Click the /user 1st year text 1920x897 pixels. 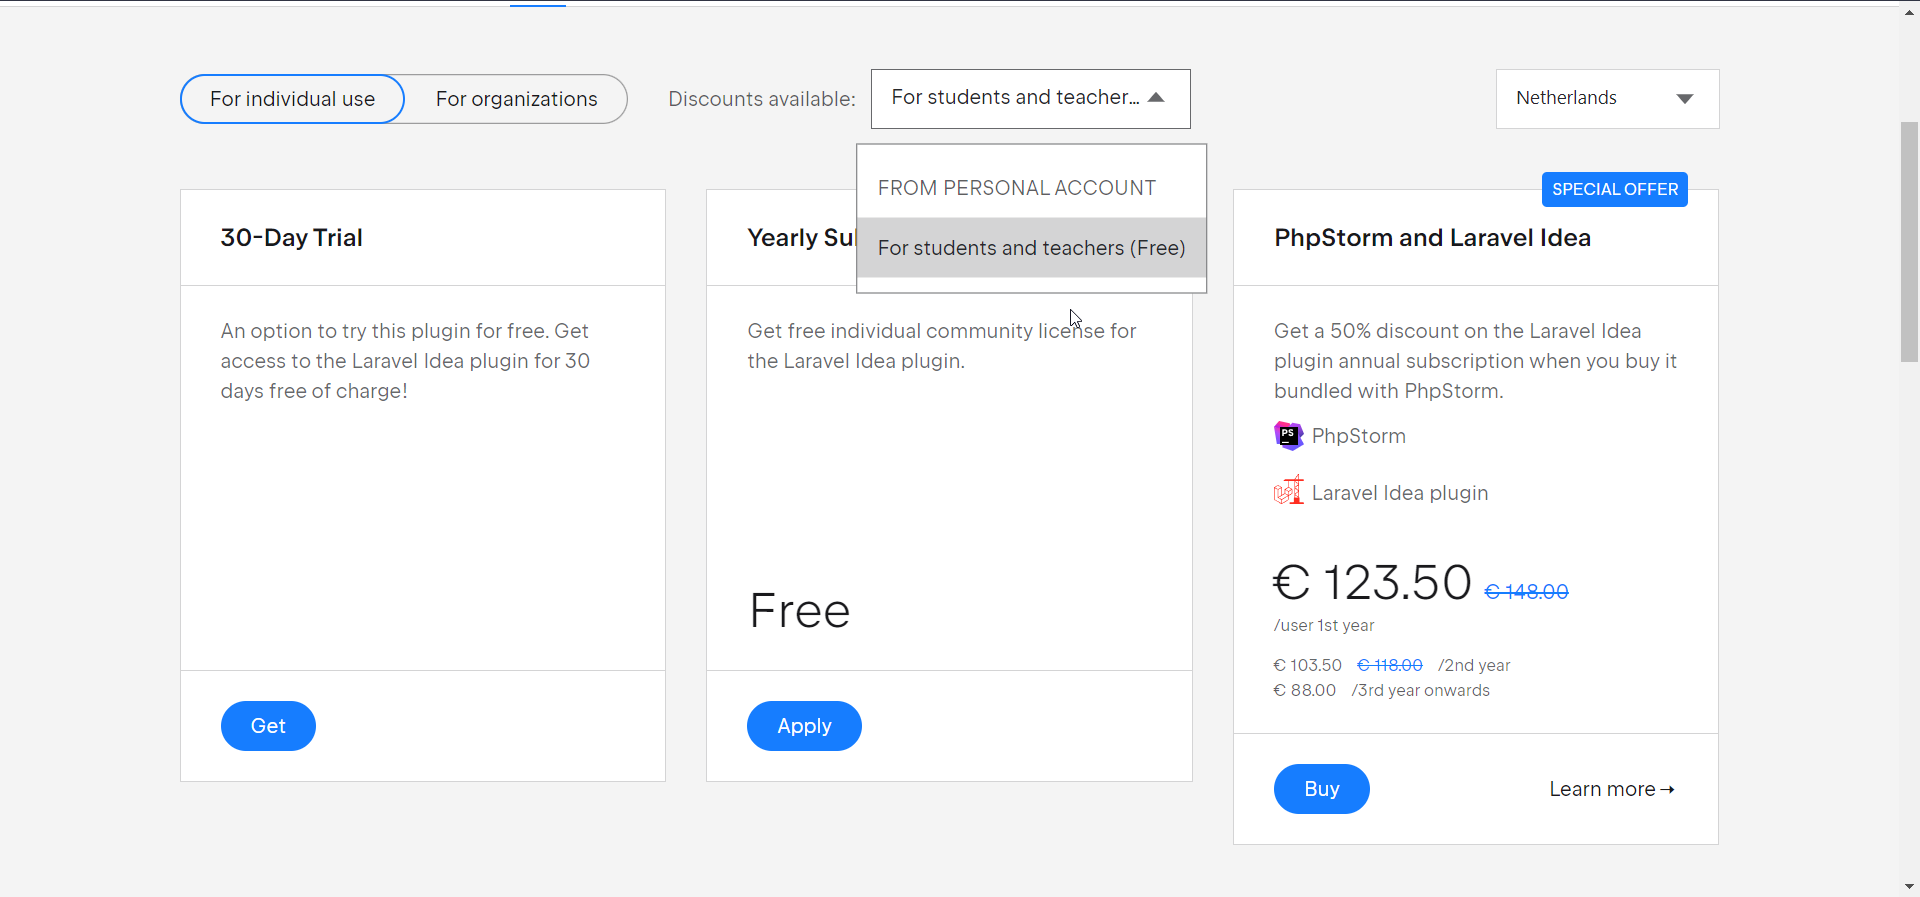pyautogui.click(x=1324, y=625)
